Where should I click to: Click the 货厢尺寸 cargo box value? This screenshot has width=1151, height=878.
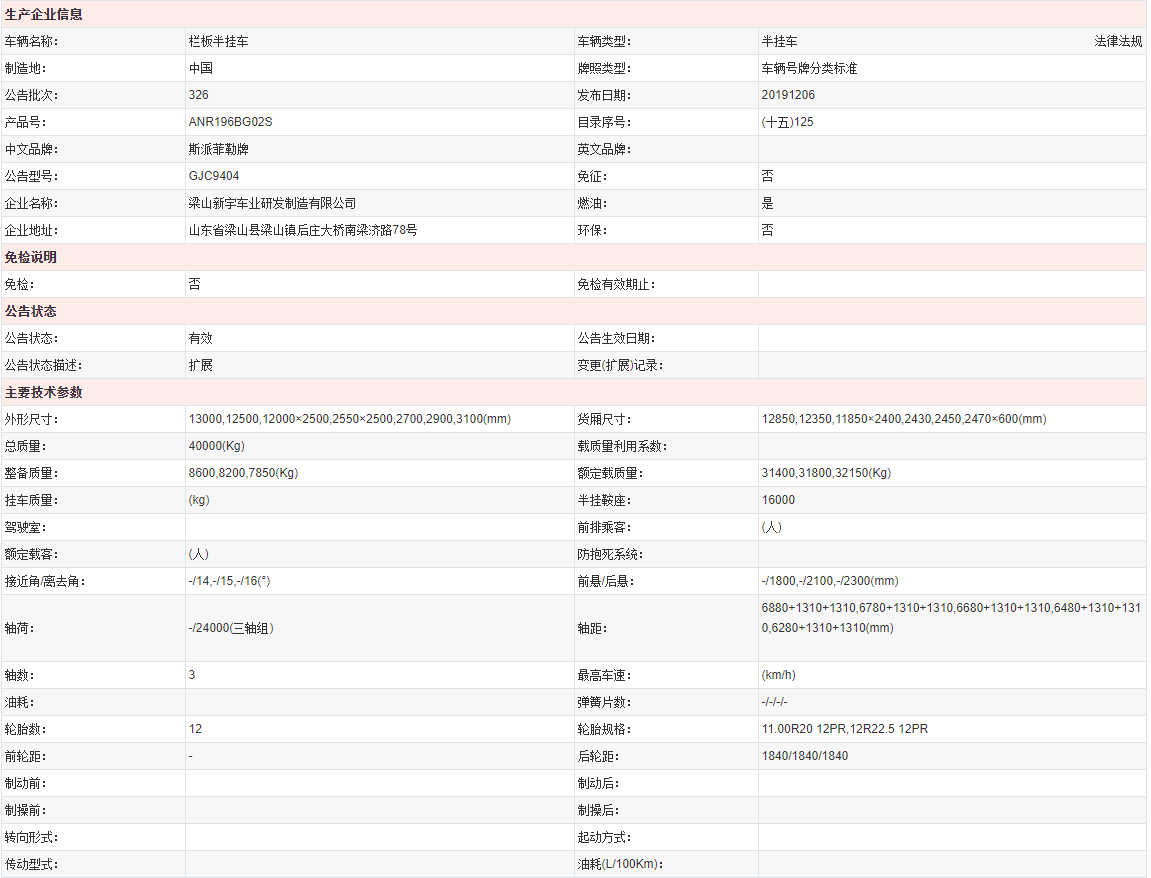click(904, 420)
